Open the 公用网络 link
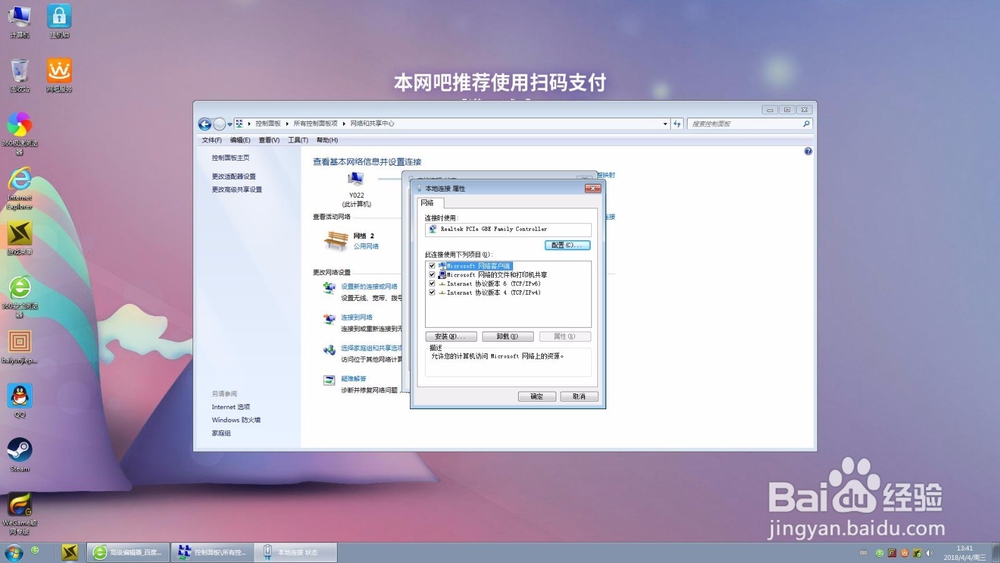This screenshot has height=563, width=1000. pos(366,246)
